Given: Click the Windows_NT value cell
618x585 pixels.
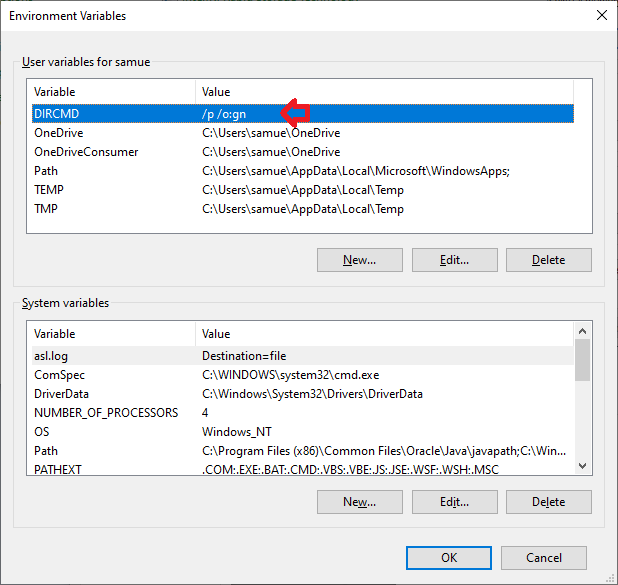Looking at the screenshot, I should point(236,432).
